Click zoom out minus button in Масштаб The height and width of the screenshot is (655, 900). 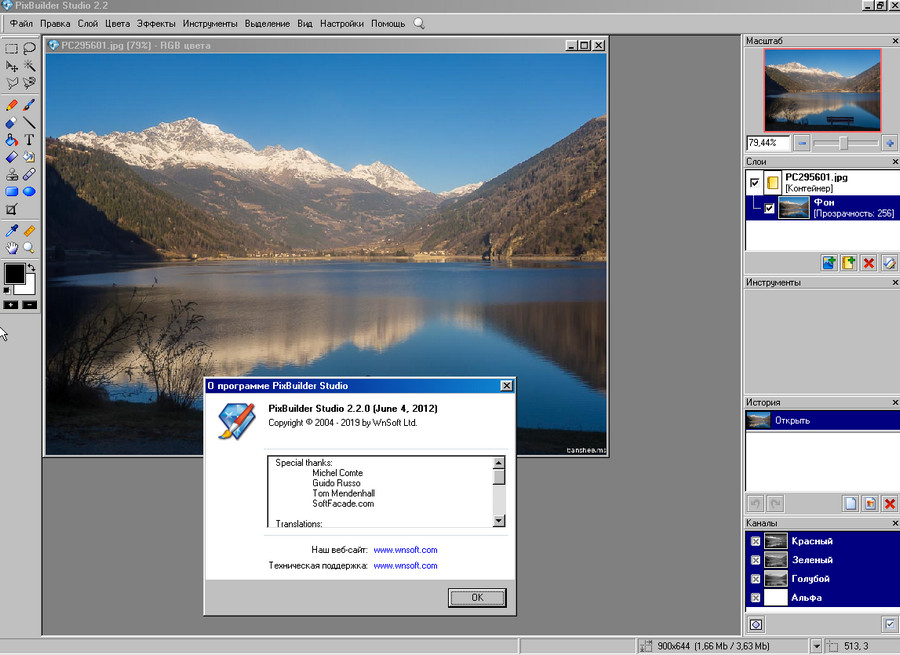click(802, 143)
